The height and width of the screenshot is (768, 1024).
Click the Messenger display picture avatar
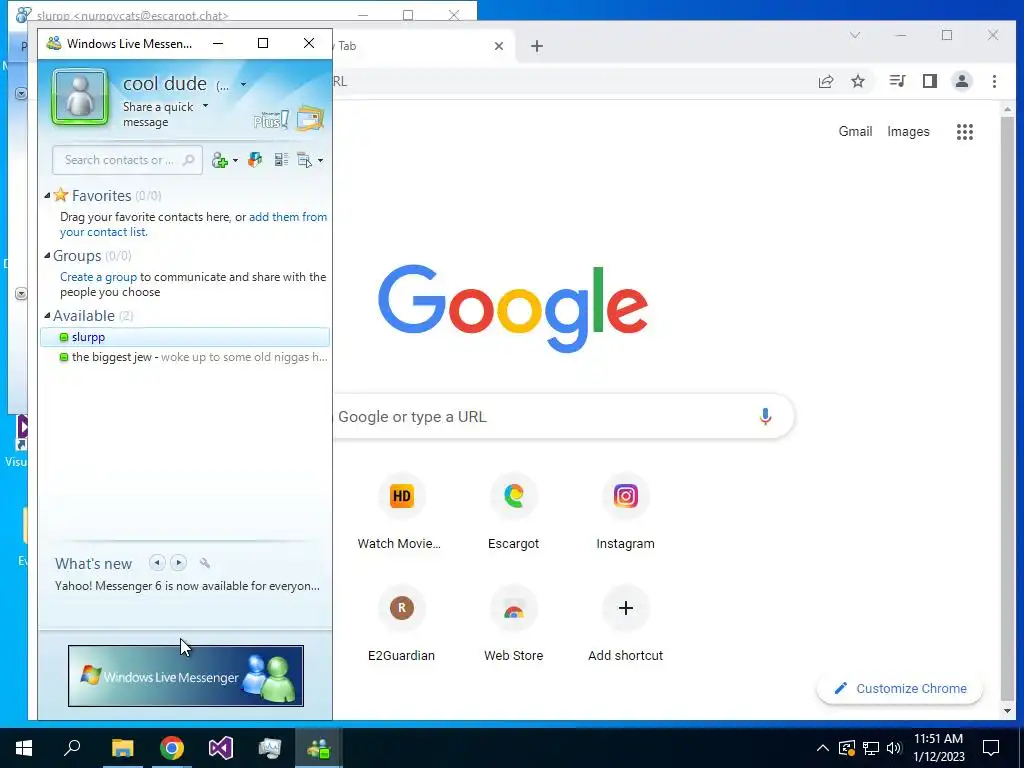click(80, 97)
